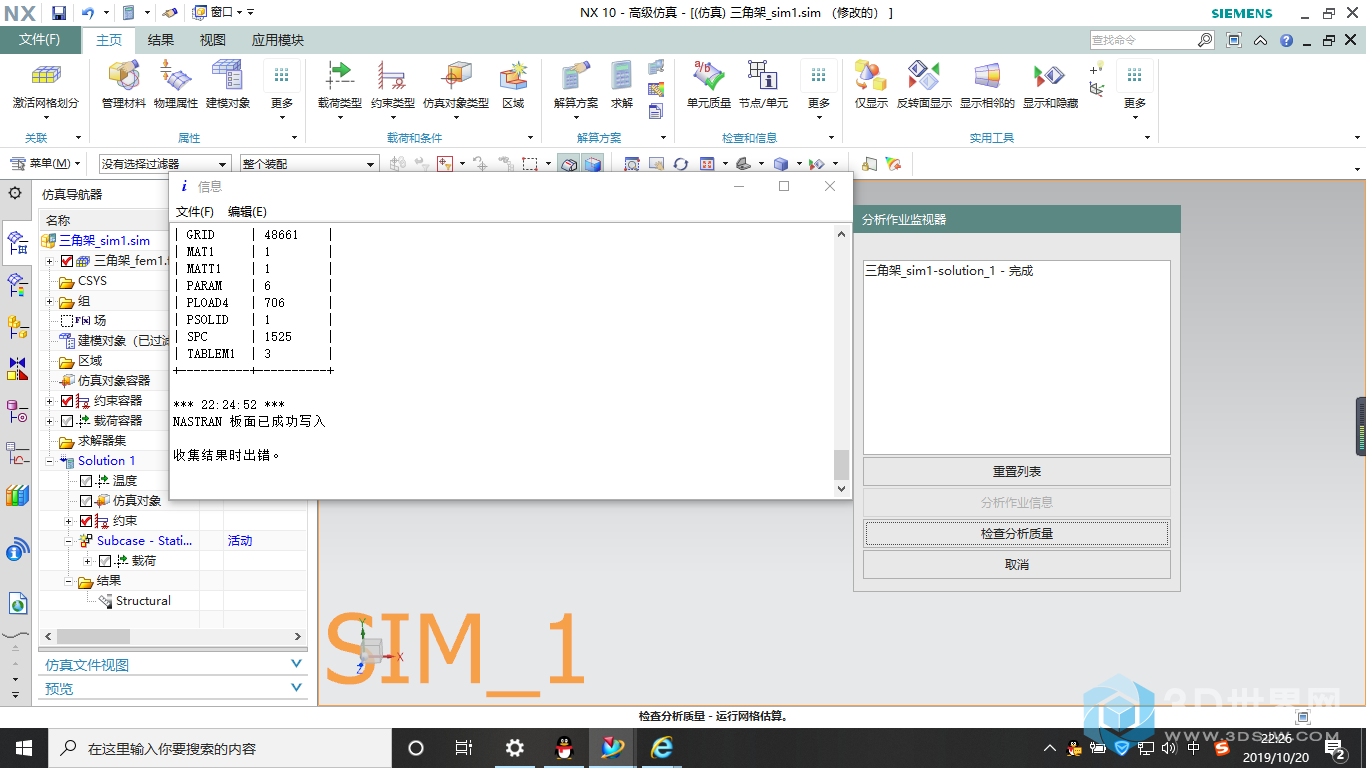Open 仿真对象类型 tool

click(456, 76)
